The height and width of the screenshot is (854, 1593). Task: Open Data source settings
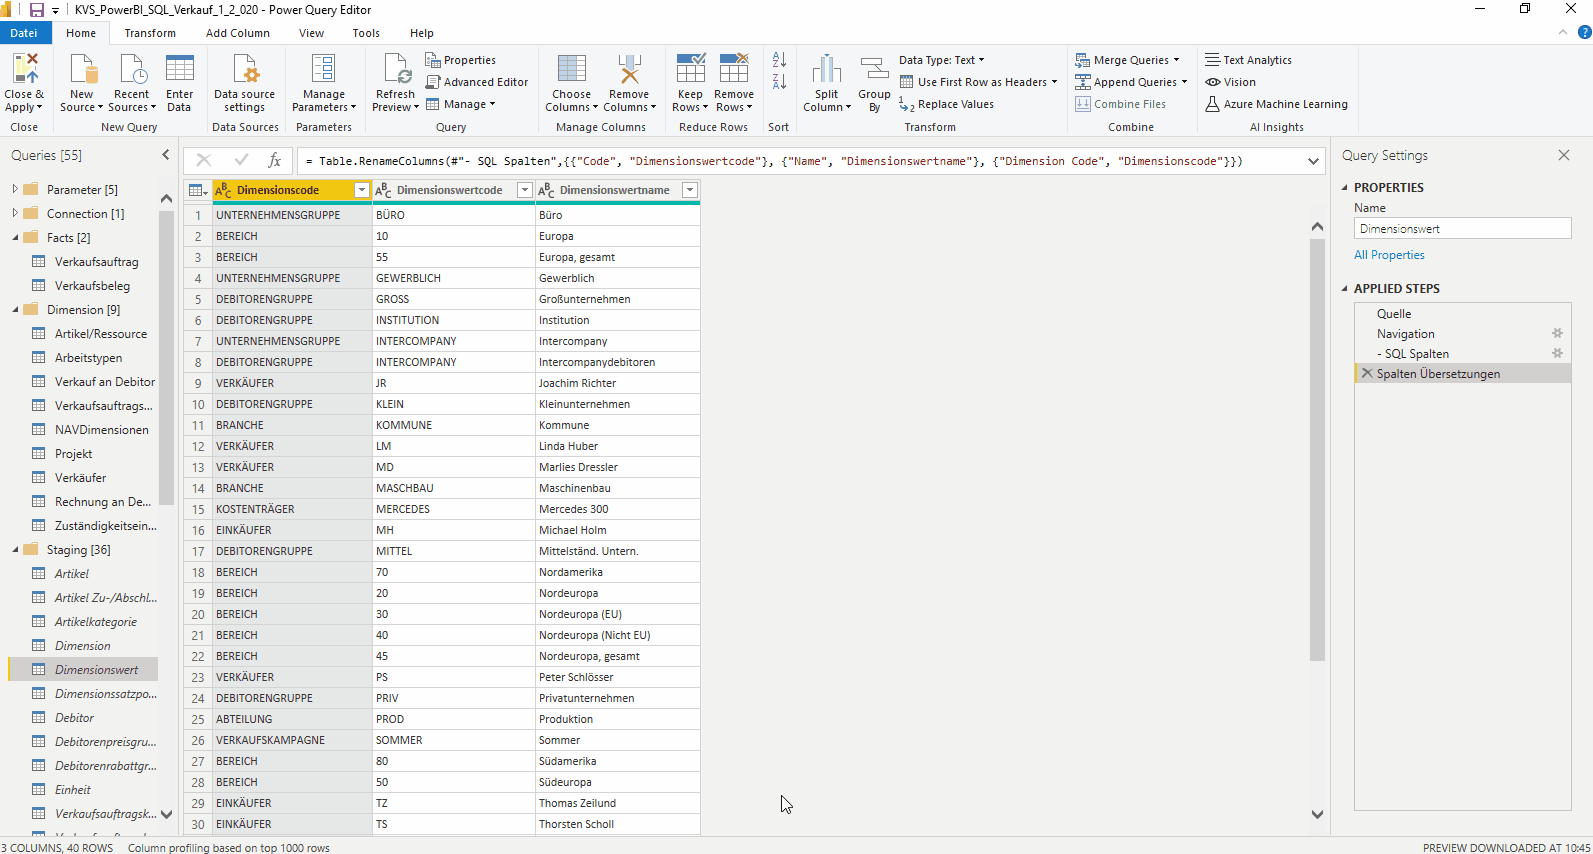pos(244,84)
